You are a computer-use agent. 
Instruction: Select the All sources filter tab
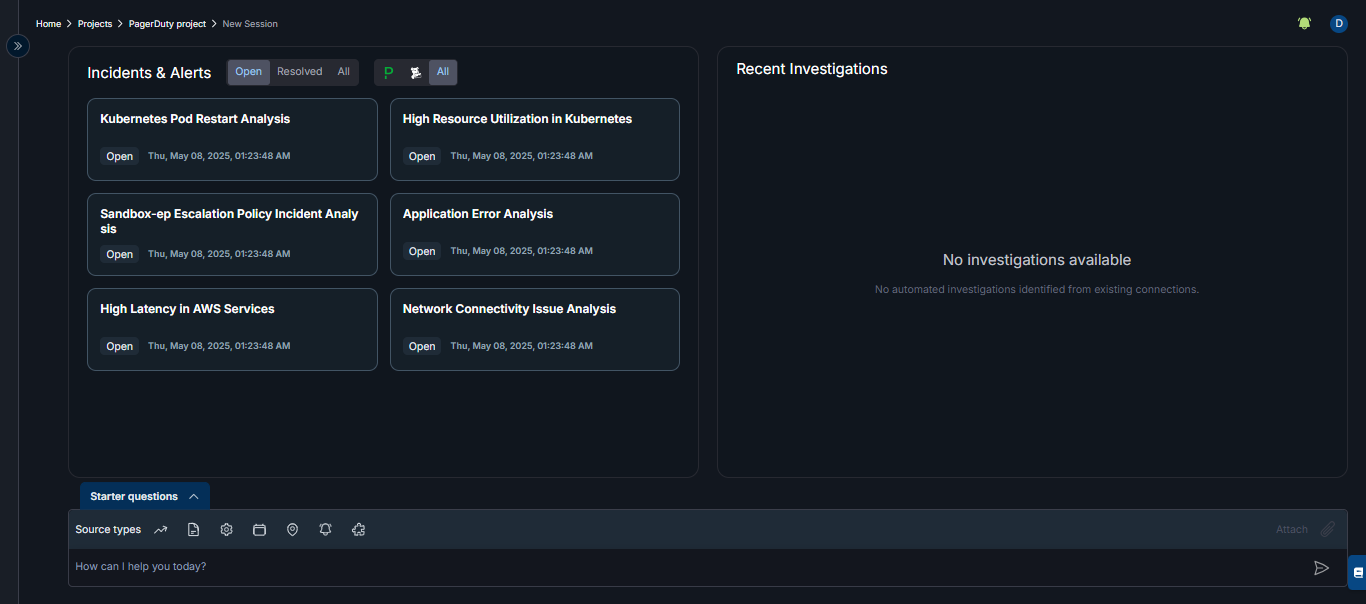tap(443, 72)
